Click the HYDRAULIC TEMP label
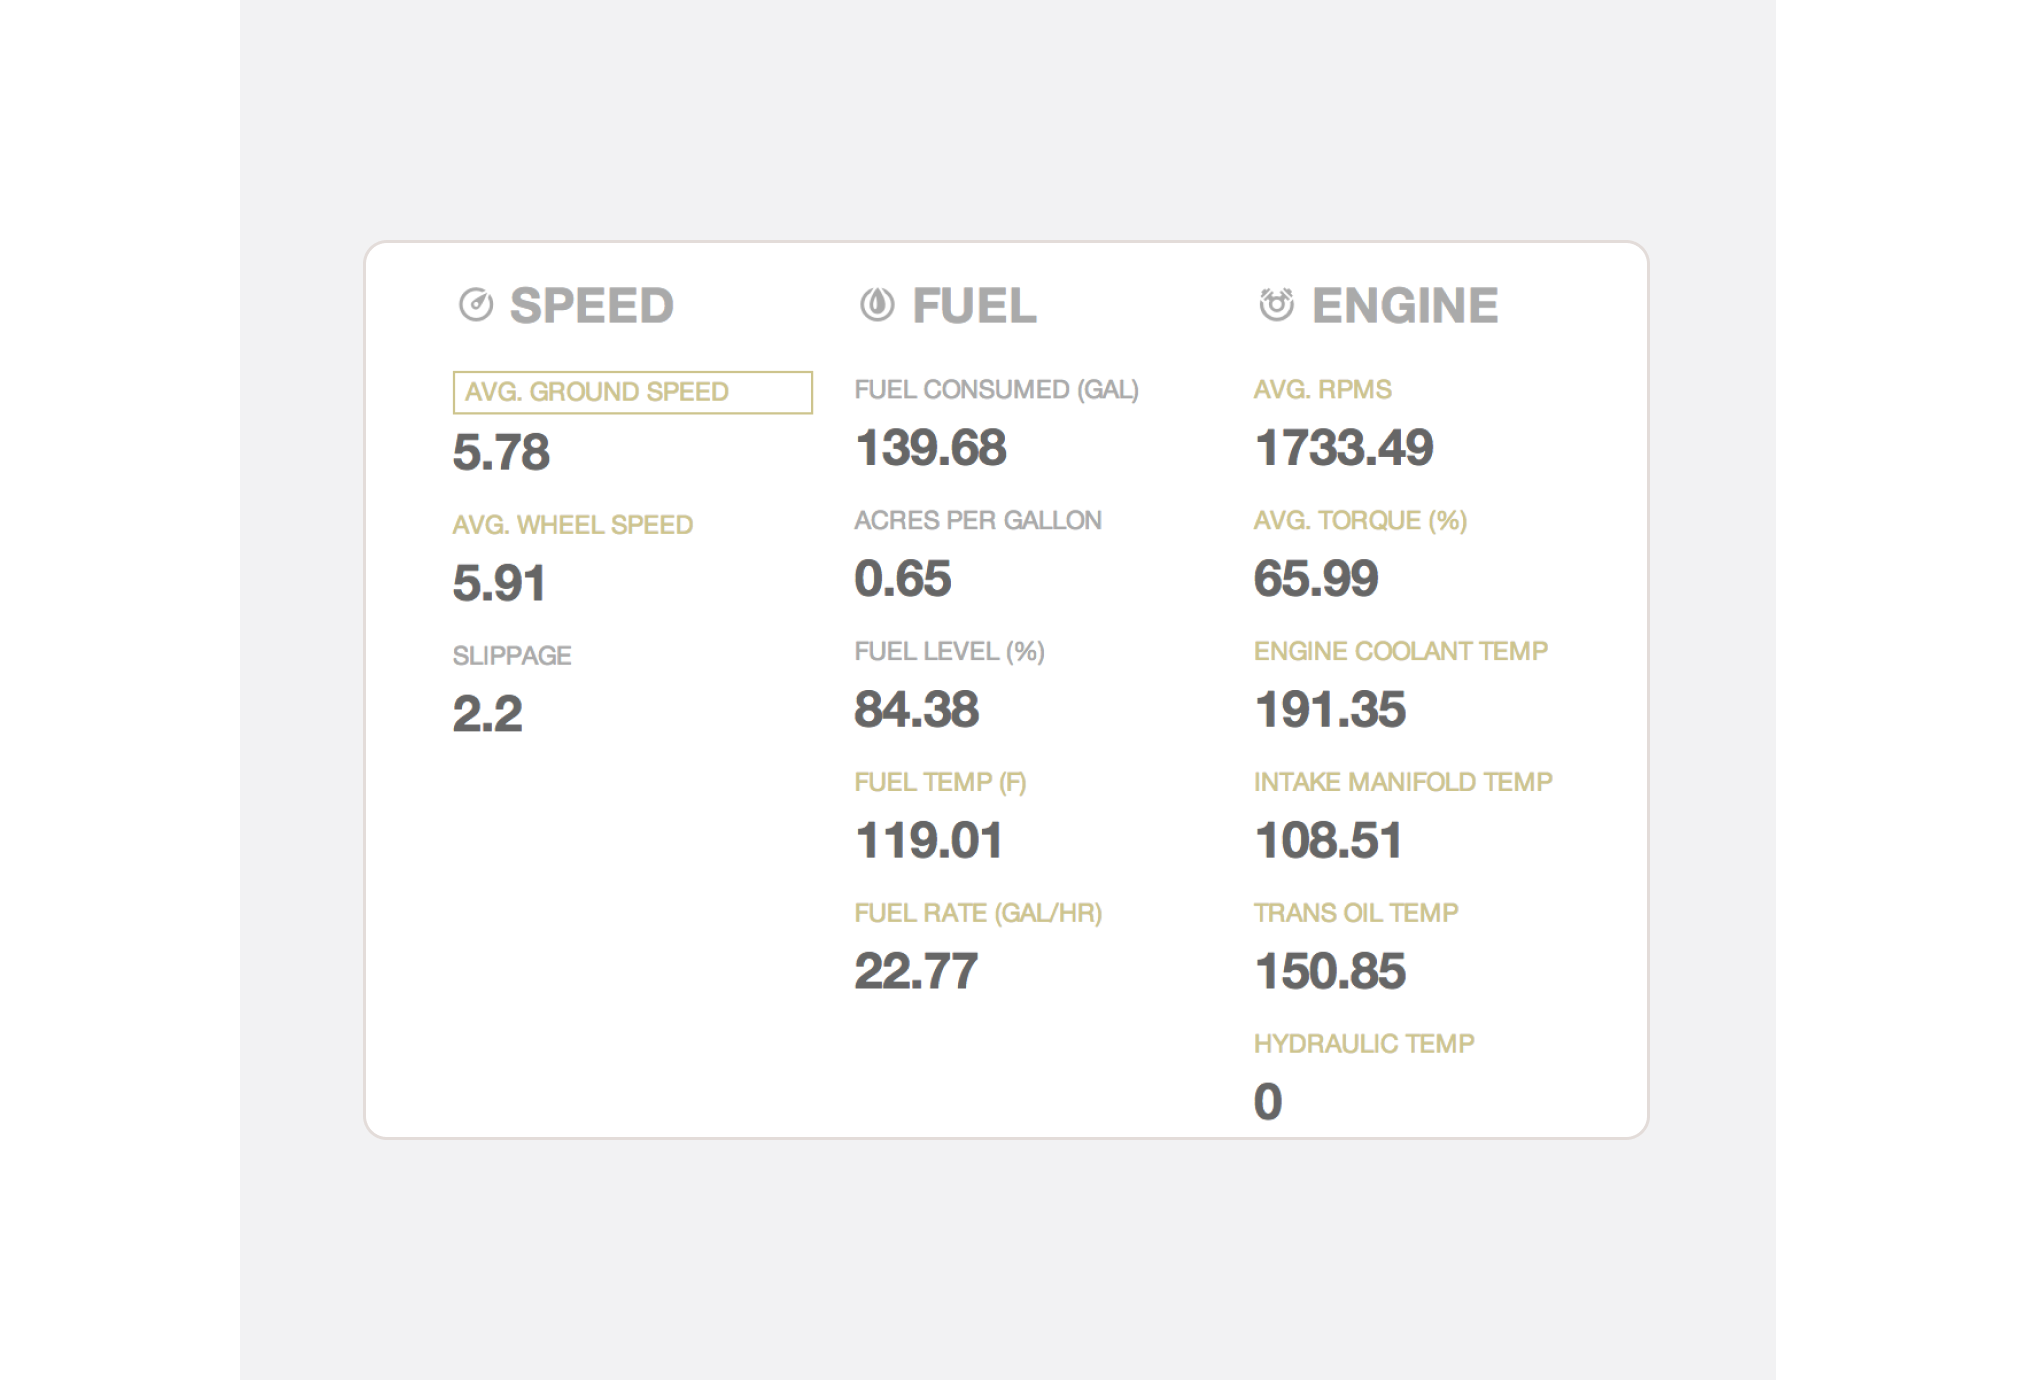 click(1363, 1044)
